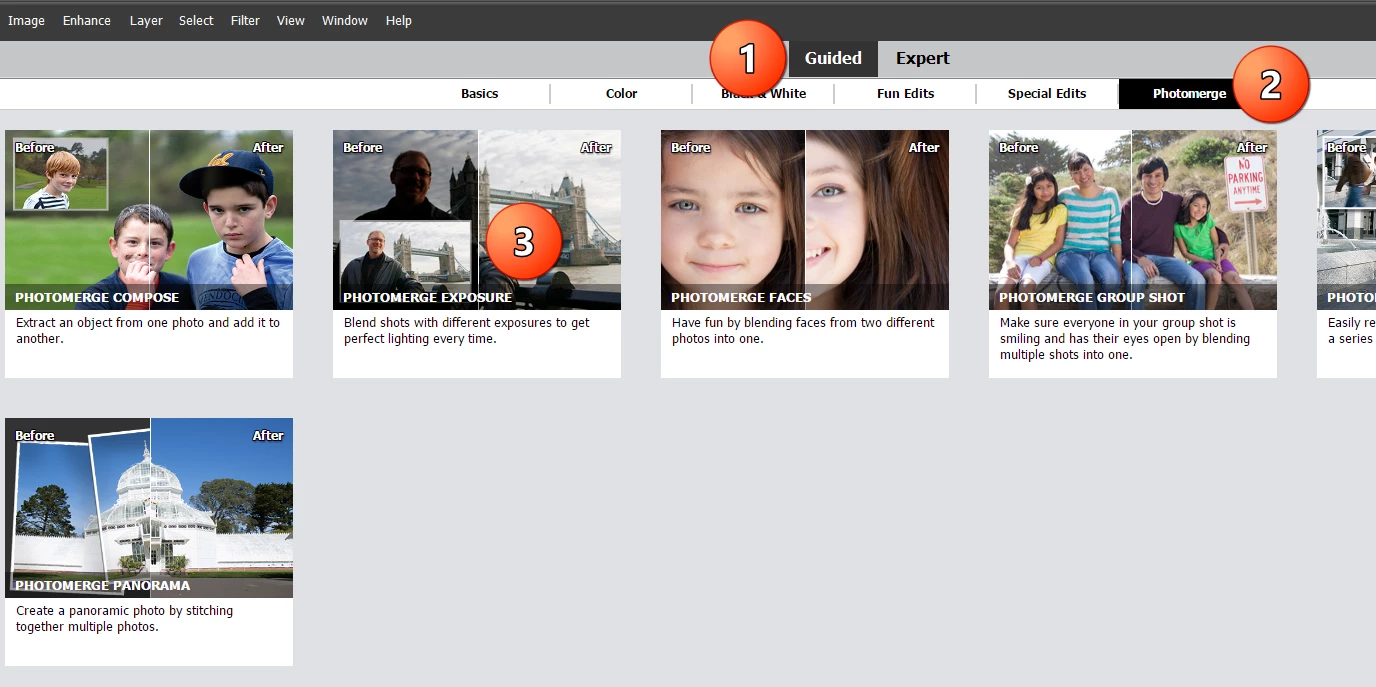Open the Filter menu
This screenshot has height=687, width=1376.
click(x=245, y=20)
